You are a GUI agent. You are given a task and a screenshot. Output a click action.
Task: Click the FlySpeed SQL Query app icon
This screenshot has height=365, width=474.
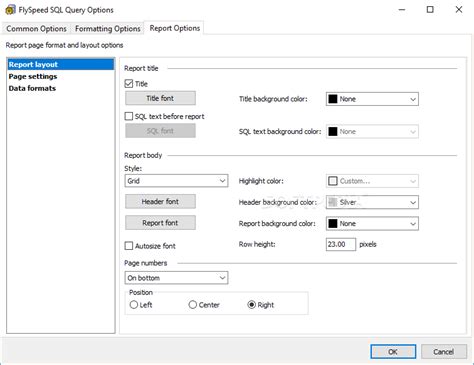click(10, 10)
